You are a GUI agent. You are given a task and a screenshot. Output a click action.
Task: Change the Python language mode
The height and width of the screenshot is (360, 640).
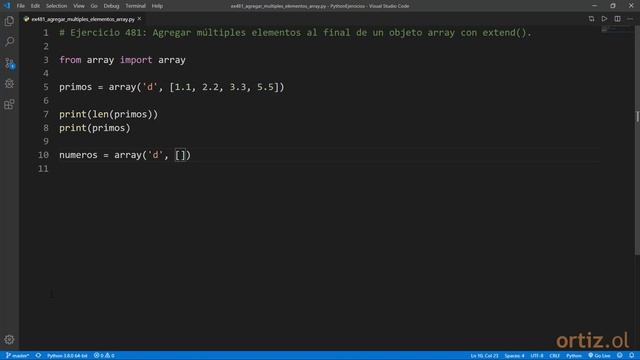573,356
